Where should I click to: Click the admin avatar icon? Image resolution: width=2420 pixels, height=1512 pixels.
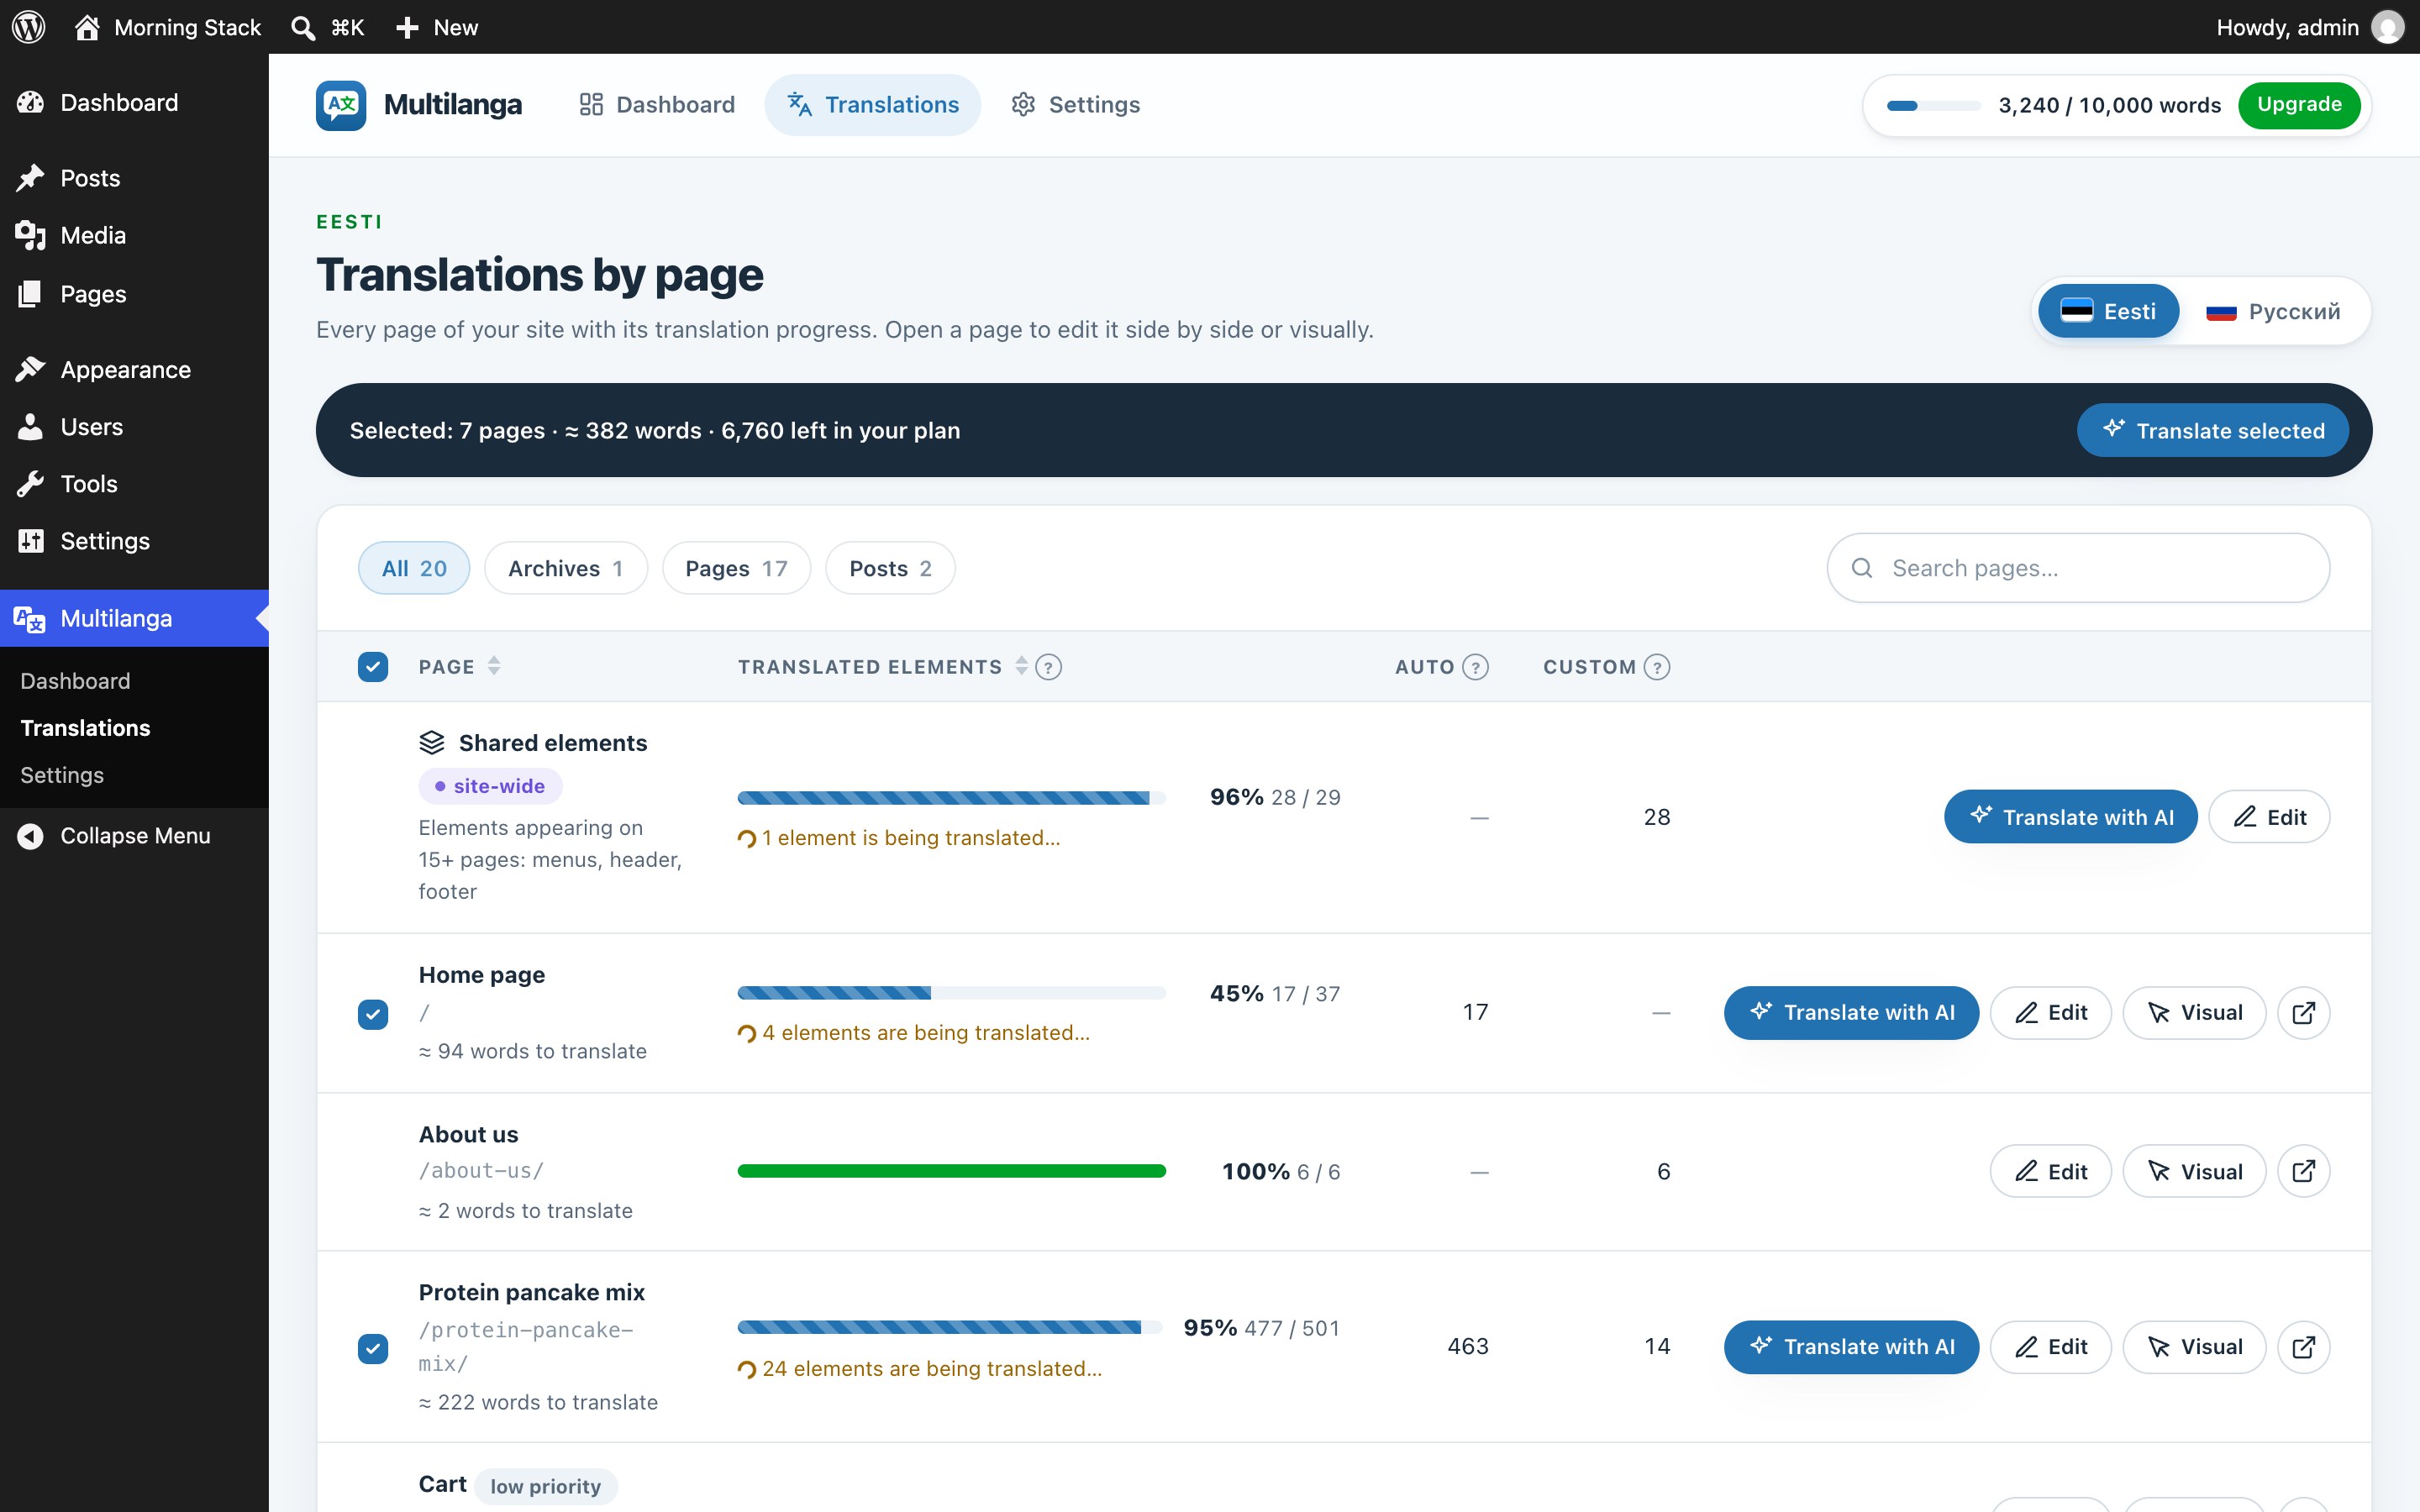2388,27
